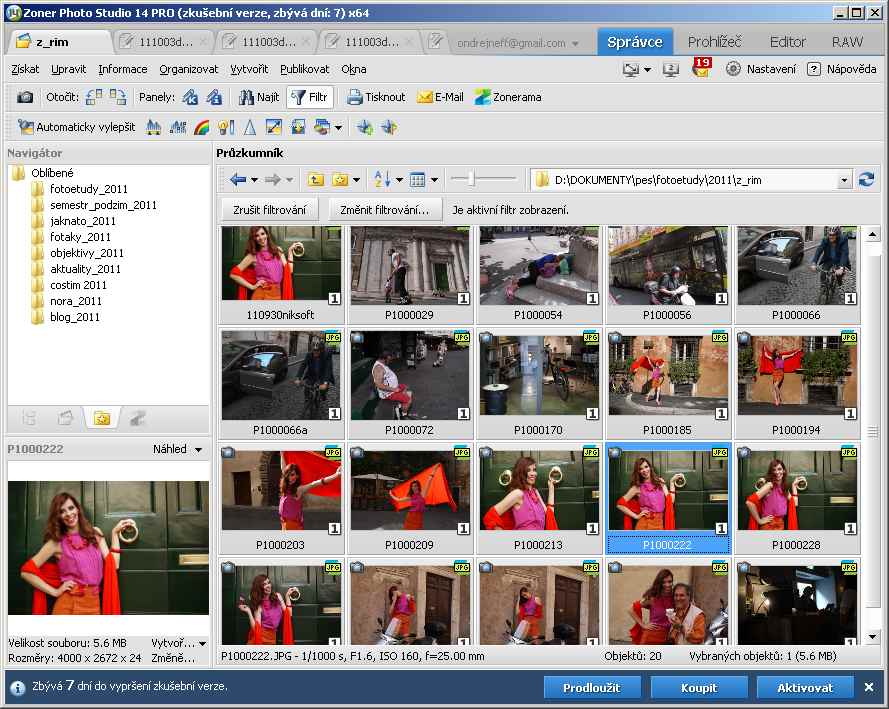This screenshot has height=709, width=889.
Task: Open Zonerama from the toolbar
Action: (508, 97)
